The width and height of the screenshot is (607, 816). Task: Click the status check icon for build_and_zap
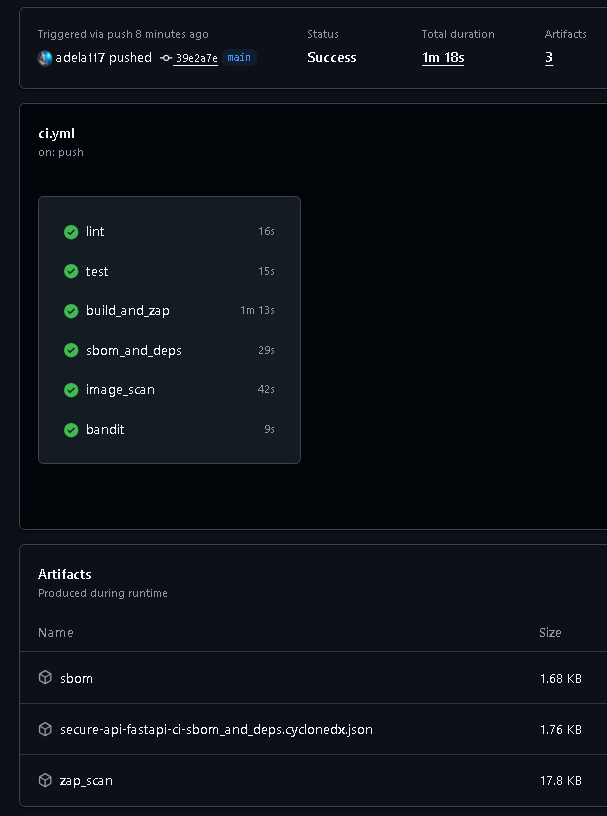pyautogui.click(x=71, y=311)
